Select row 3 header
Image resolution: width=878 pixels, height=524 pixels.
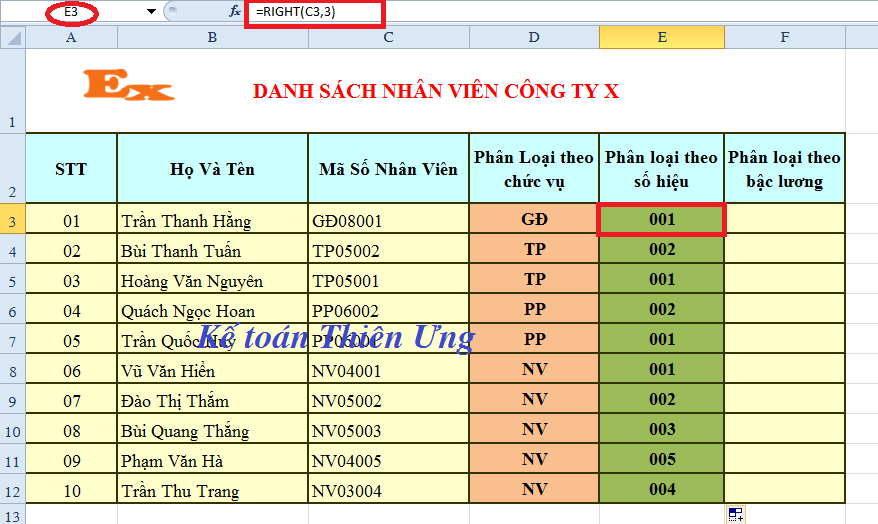[12, 218]
